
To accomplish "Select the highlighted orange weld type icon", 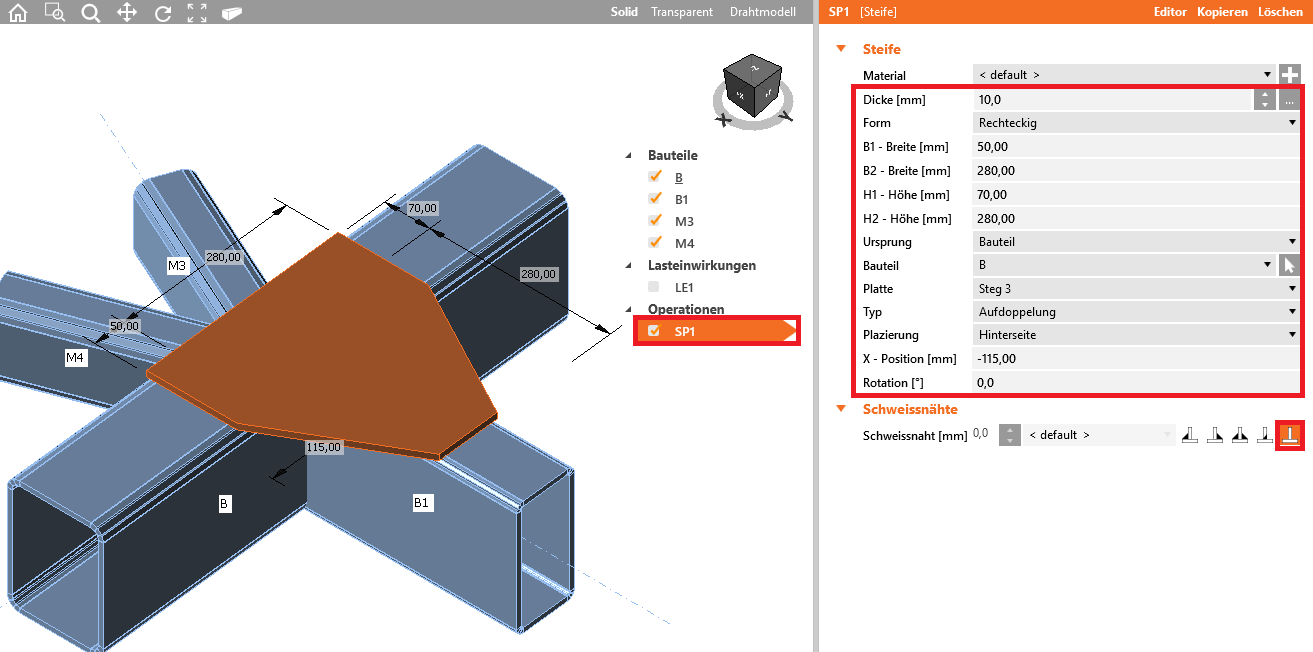I will point(1289,435).
